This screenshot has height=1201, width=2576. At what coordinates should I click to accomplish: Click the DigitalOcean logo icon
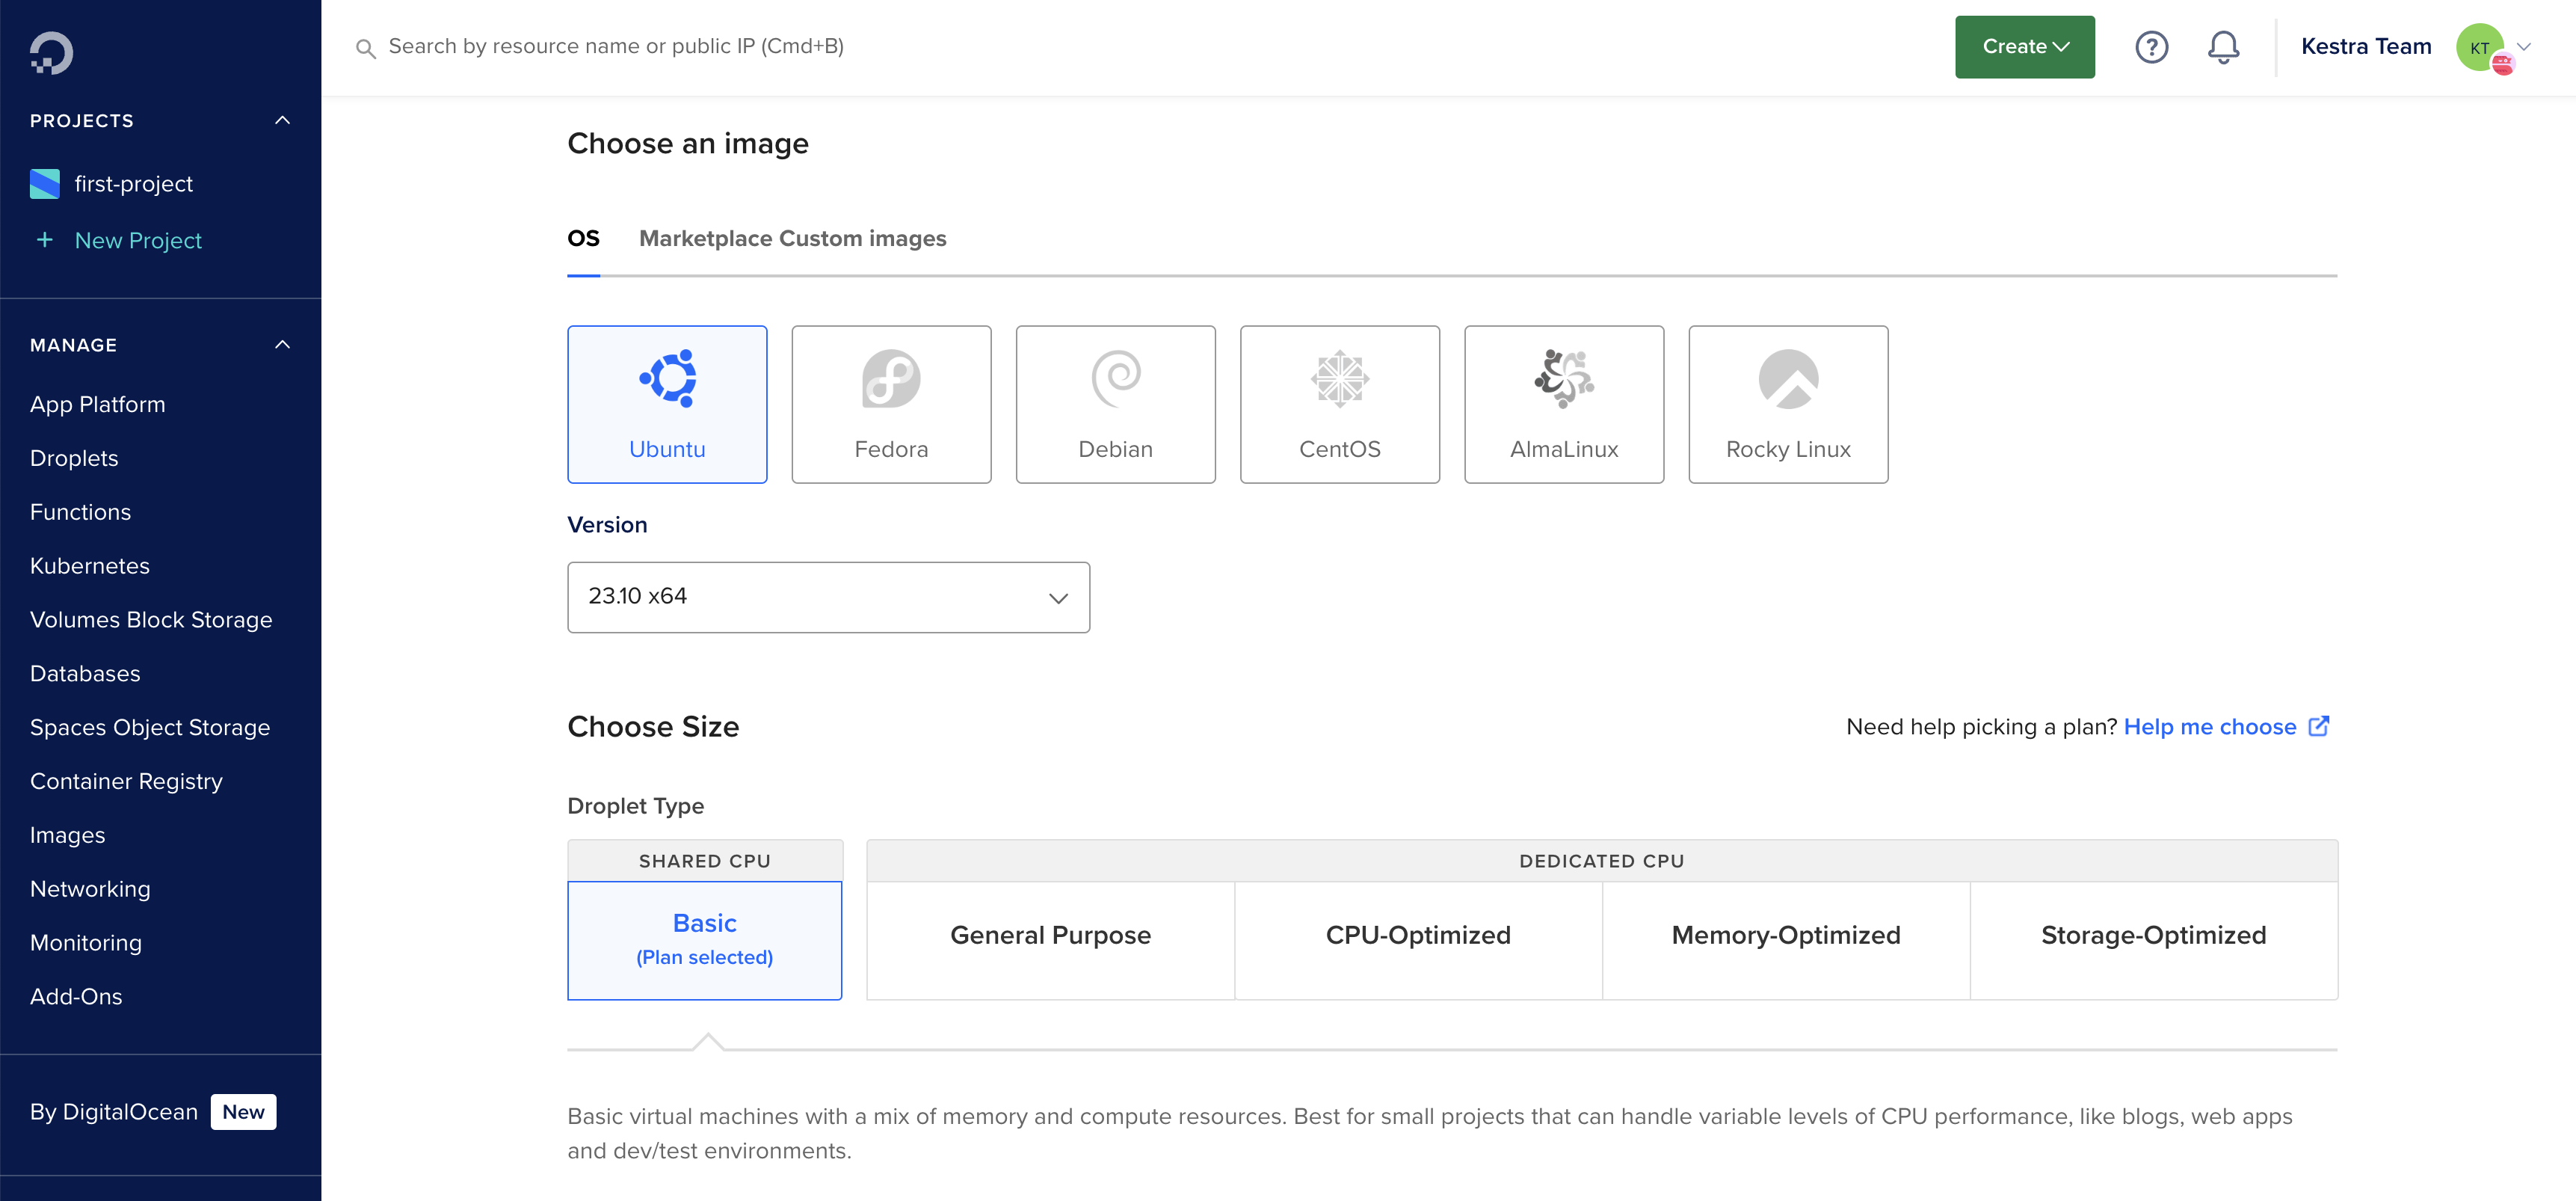point(51,52)
